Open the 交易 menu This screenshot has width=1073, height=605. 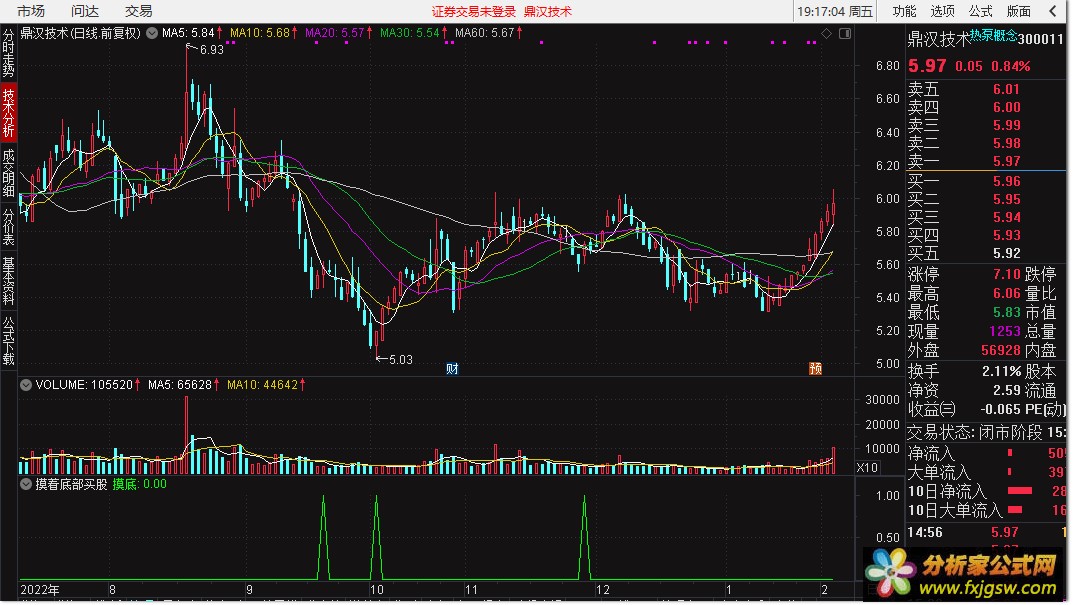pyautogui.click(x=139, y=11)
